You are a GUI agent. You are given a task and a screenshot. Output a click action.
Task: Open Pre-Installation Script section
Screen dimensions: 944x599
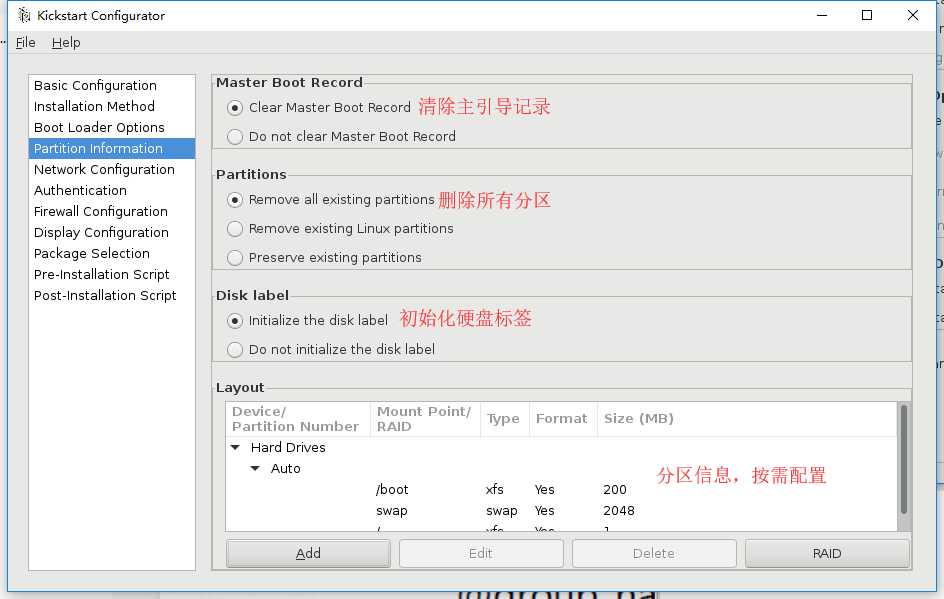[112, 275]
